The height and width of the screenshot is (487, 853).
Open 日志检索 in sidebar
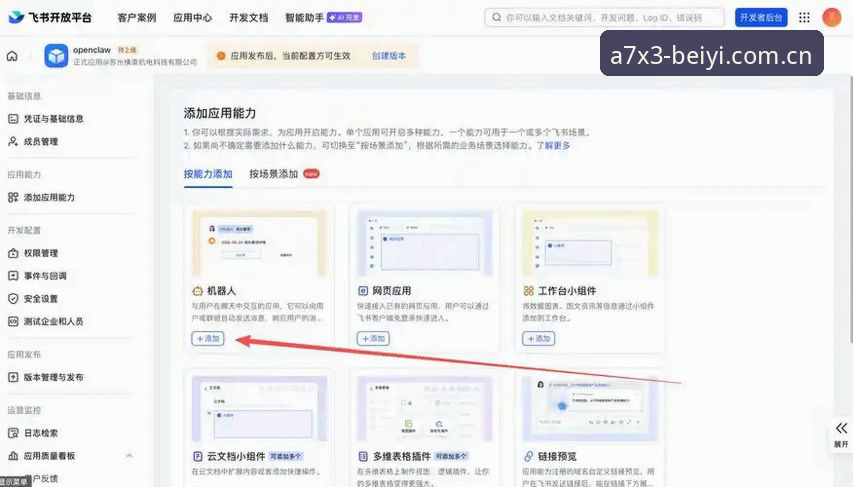pos(33,433)
